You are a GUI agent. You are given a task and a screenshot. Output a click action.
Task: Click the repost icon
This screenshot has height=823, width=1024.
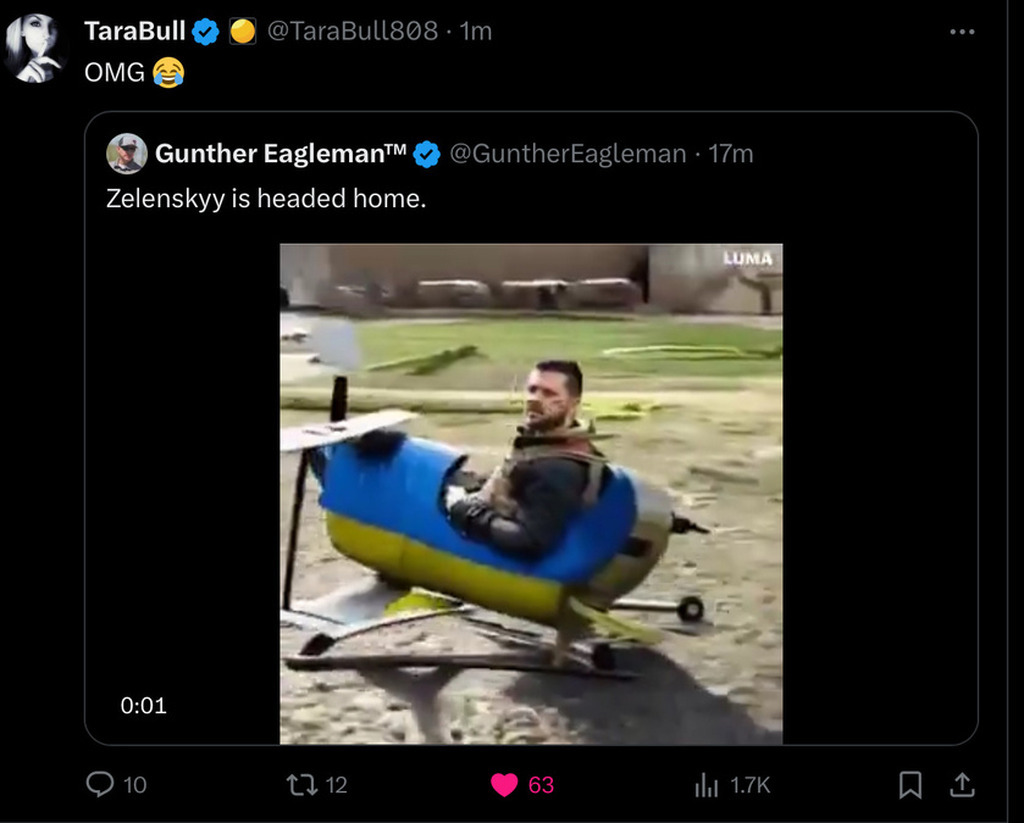301,785
